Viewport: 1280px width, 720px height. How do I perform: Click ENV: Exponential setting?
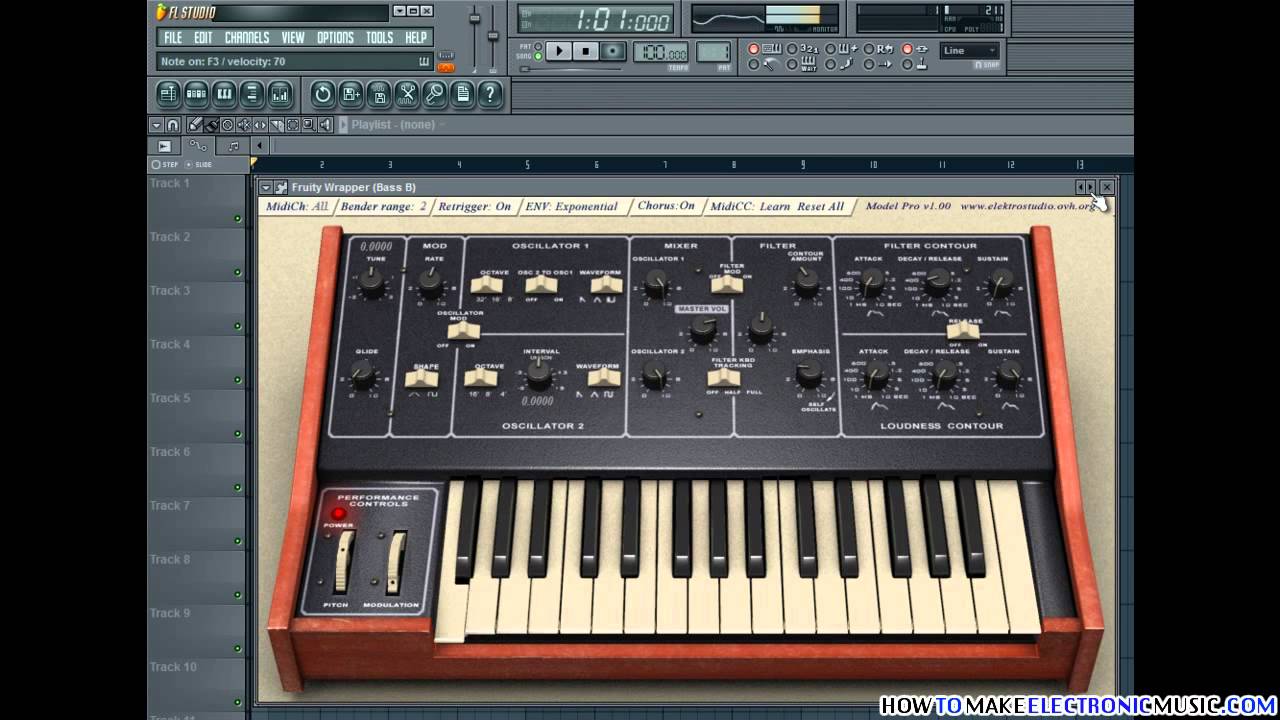[x=571, y=207]
